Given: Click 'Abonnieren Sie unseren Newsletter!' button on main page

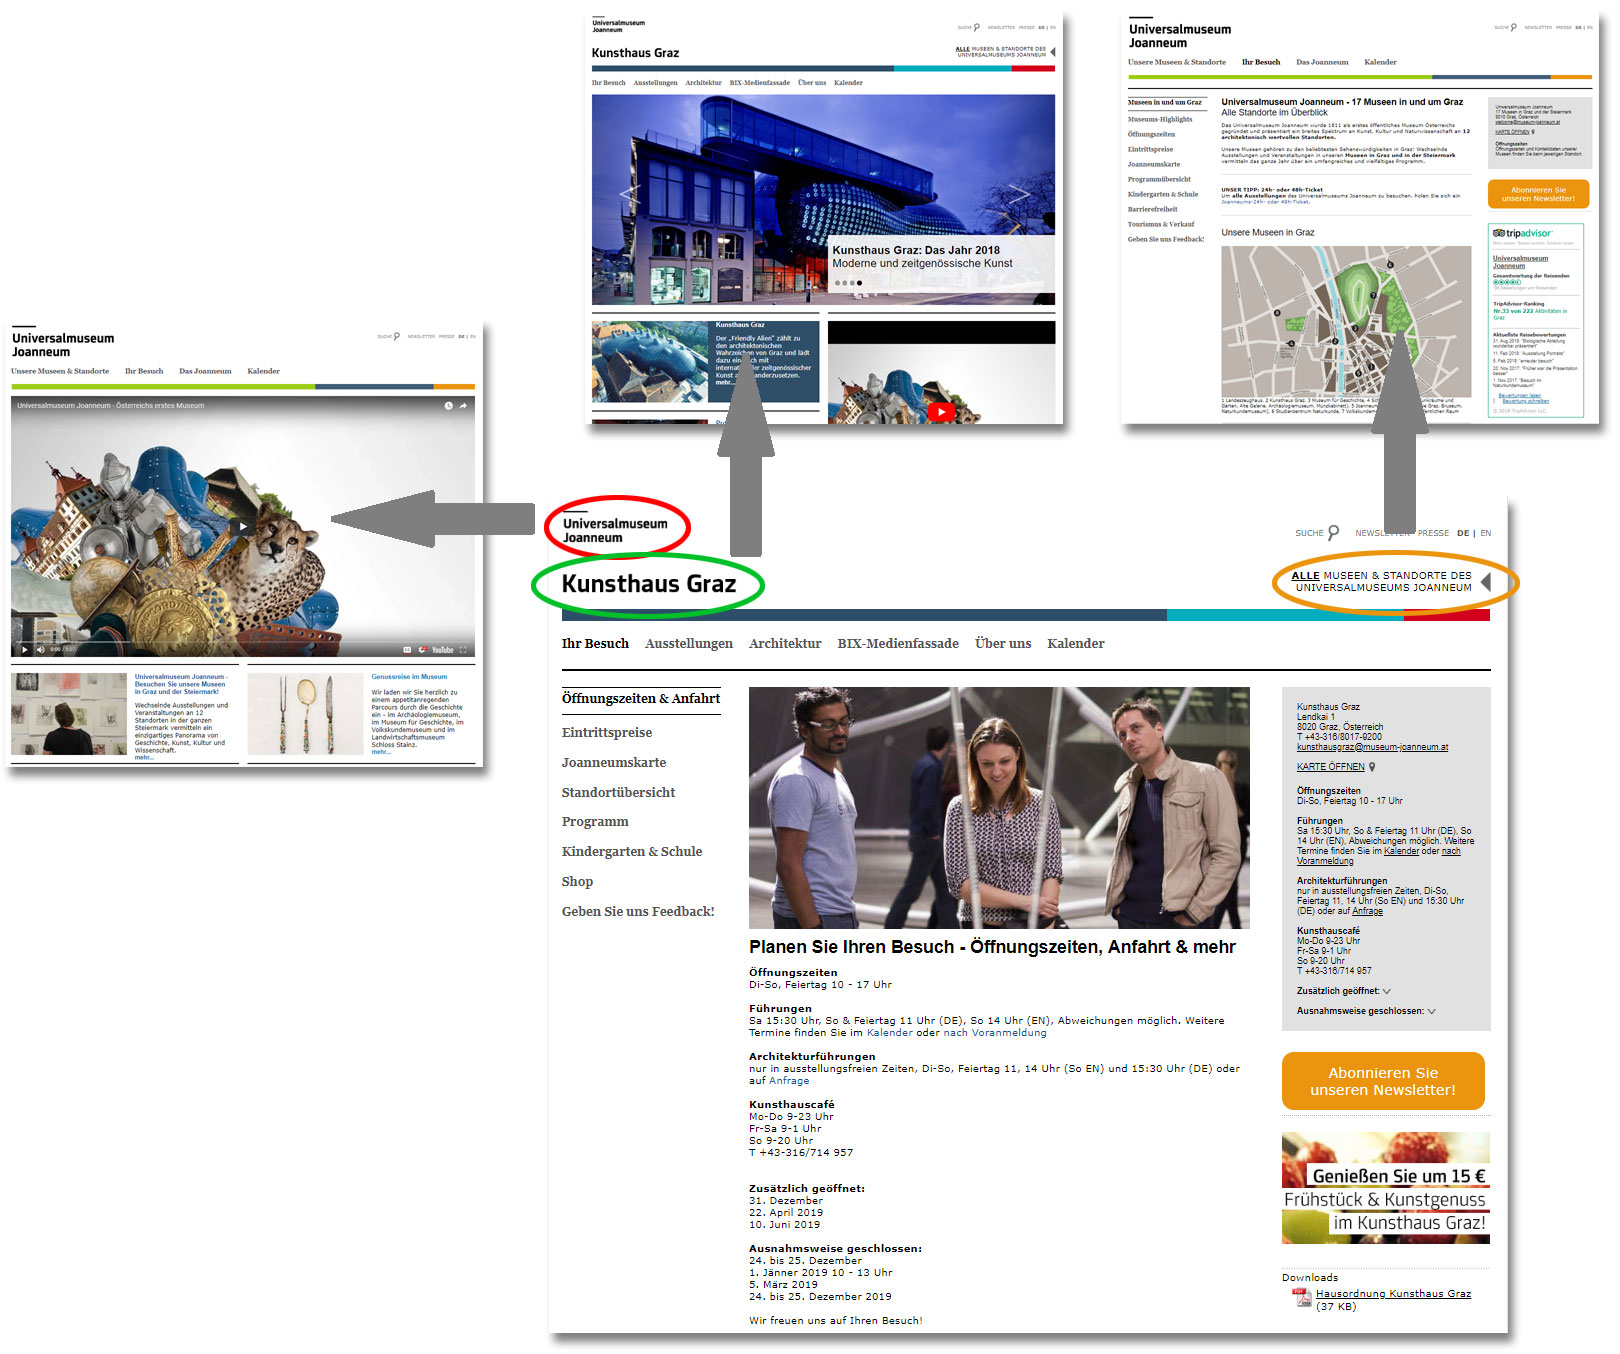Looking at the screenshot, I should coord(1383,1081).
